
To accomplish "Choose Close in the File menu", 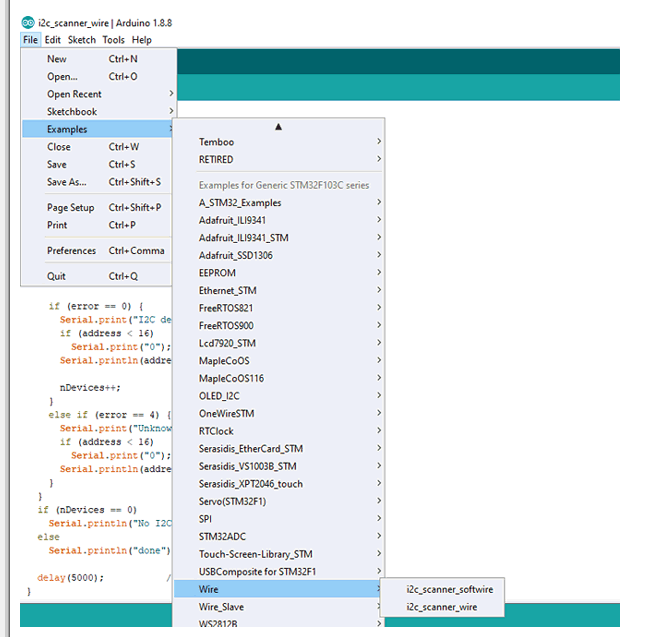I will 97,147.
